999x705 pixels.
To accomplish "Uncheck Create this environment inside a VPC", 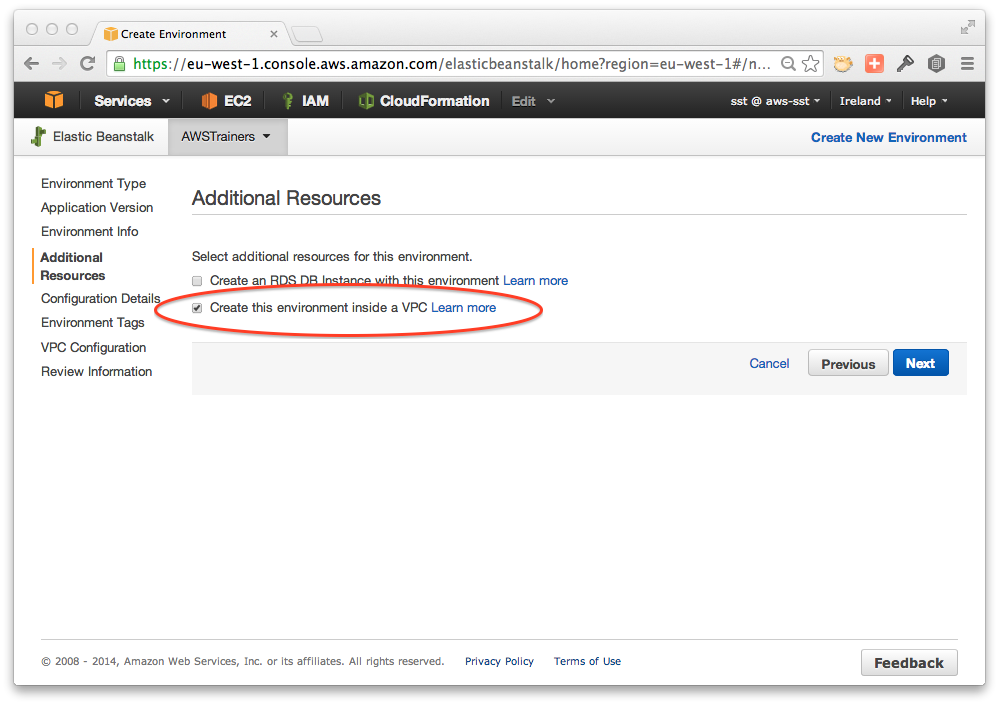I will click(x=197, y=308).
